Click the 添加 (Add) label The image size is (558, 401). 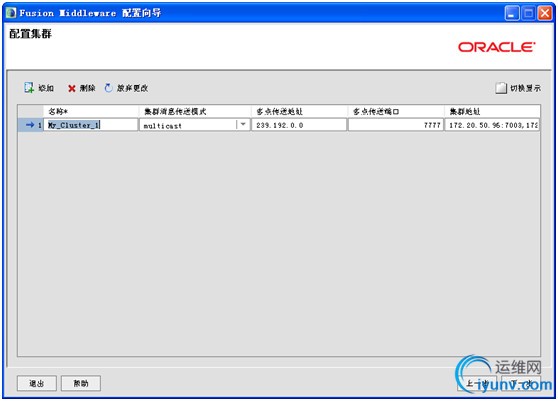click(46, 88)
